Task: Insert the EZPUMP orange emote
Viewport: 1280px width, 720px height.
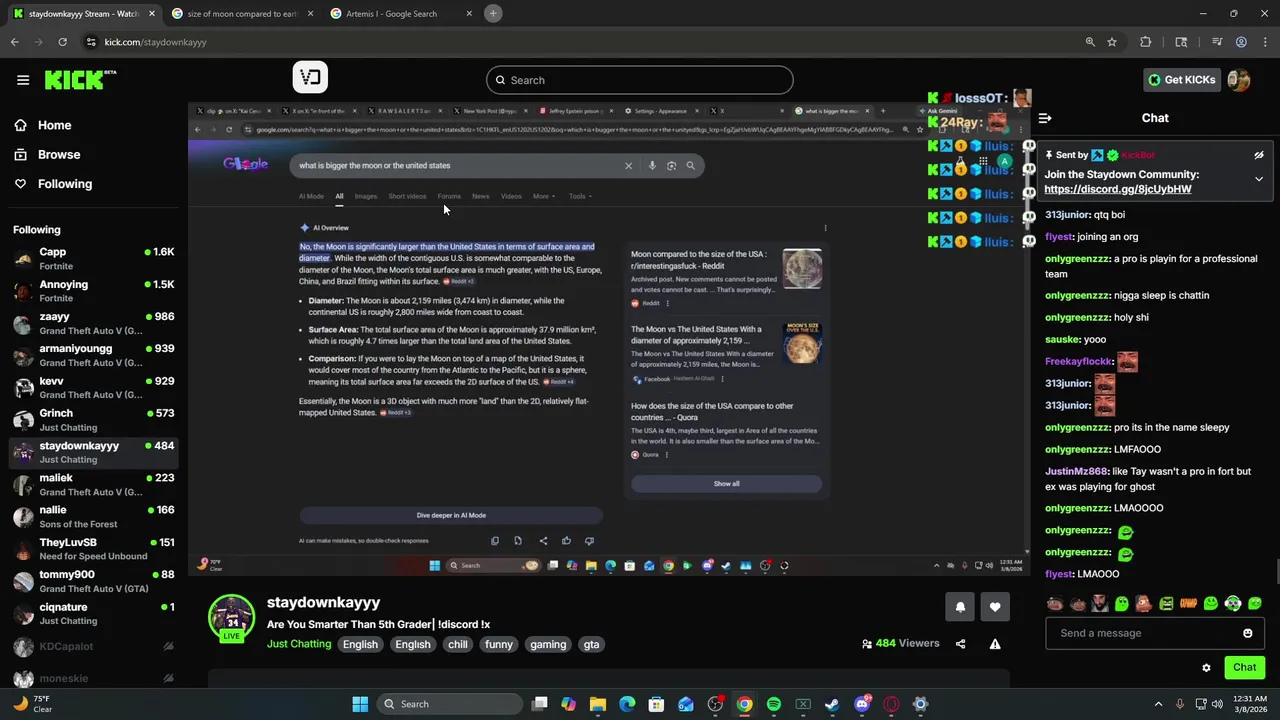Action: click(x=1189, y=603)
